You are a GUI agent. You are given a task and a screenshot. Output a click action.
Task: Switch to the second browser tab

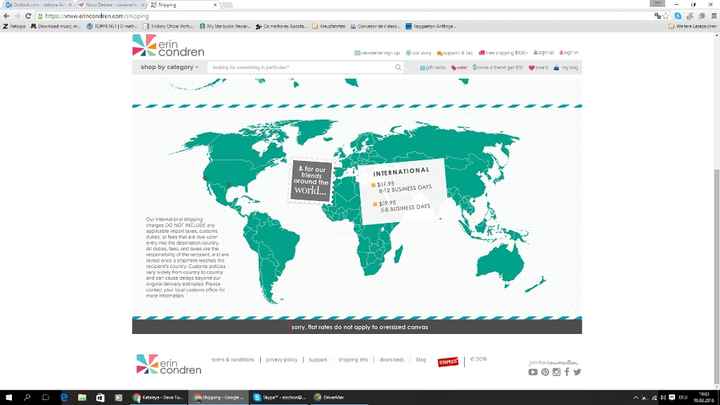point(111,5)
